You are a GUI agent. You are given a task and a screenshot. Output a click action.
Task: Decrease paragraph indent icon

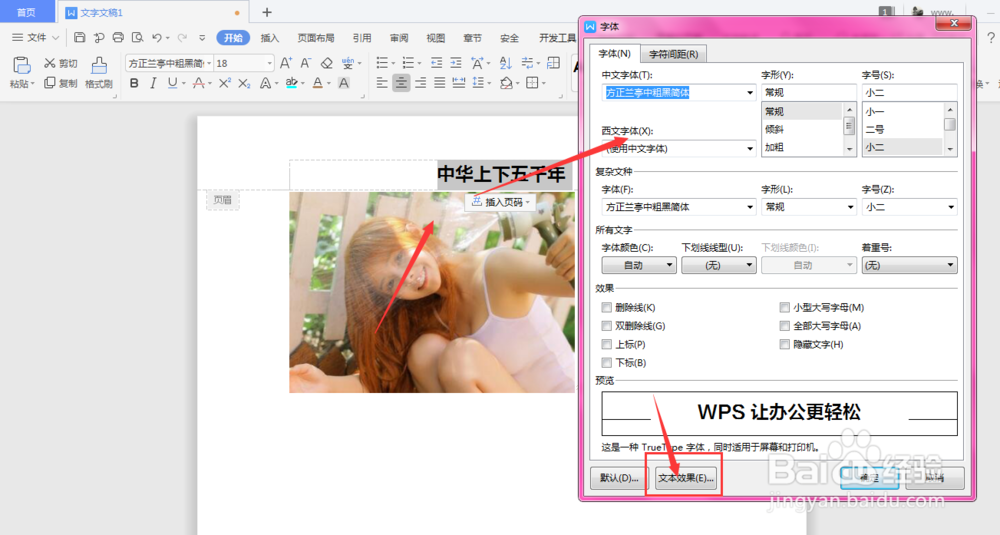coord(436,62)
